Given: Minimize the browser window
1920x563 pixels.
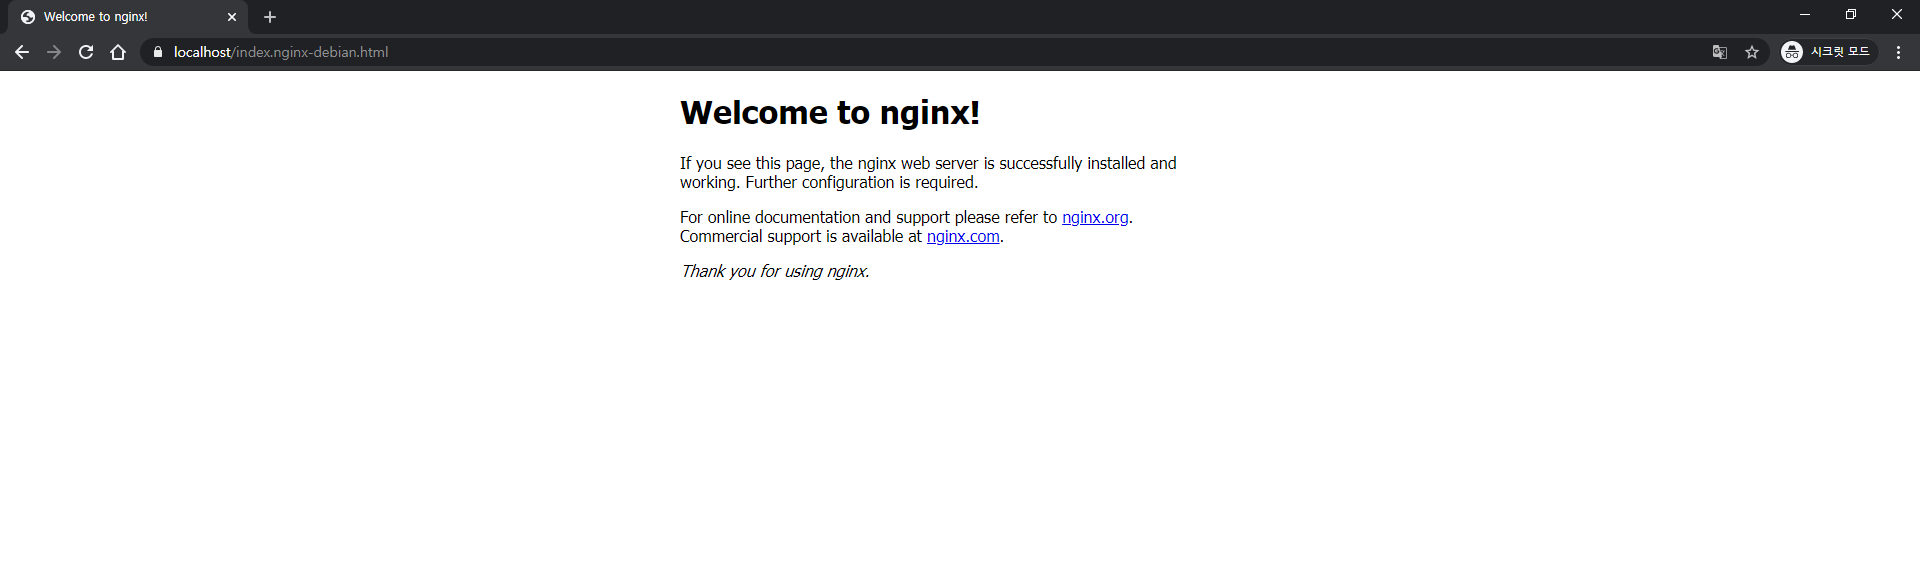Looking at the screenshot, I should tap(1805, 14).
